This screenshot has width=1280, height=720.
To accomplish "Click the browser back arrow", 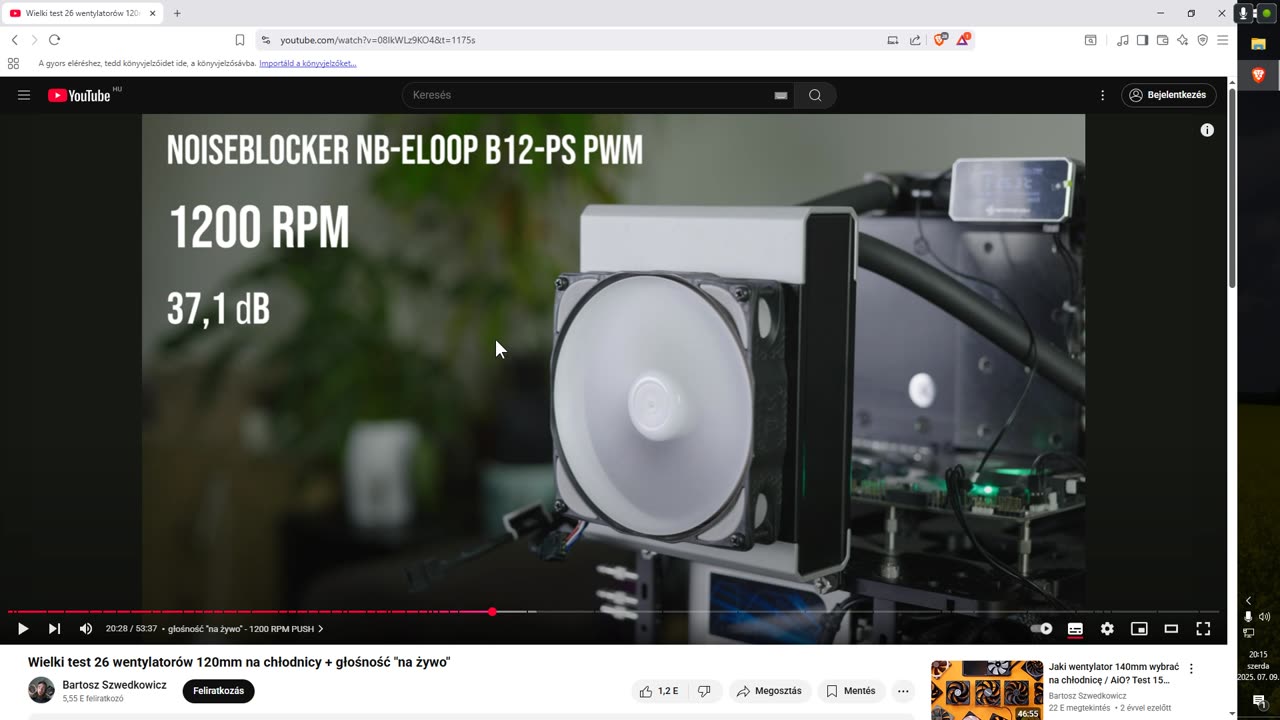I will click(14, 40).
